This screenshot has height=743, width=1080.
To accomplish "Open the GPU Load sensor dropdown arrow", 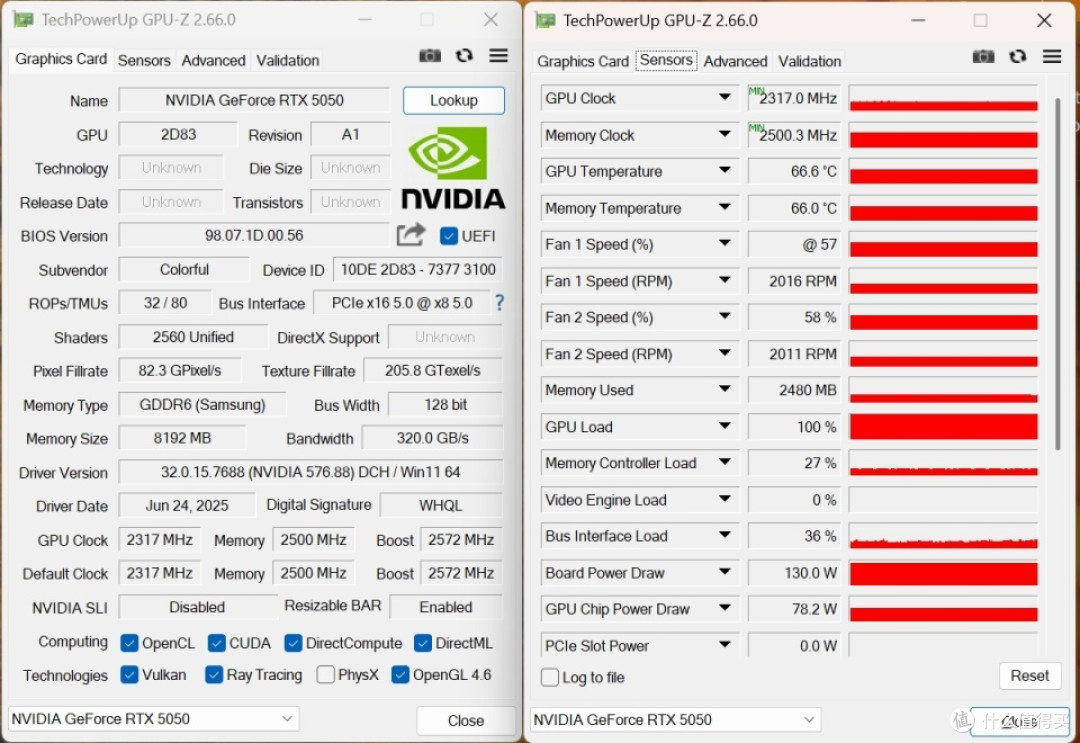I will tap(725, 426).
